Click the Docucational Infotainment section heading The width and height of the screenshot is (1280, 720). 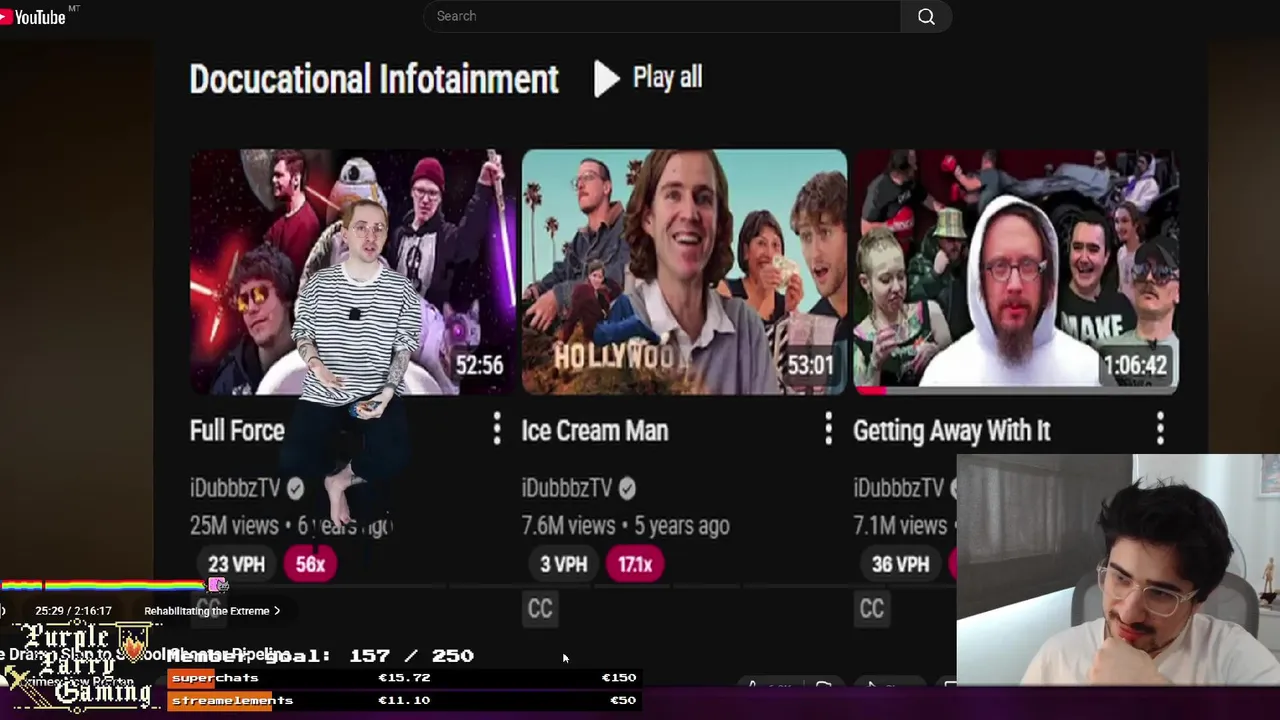pos(374,79)
